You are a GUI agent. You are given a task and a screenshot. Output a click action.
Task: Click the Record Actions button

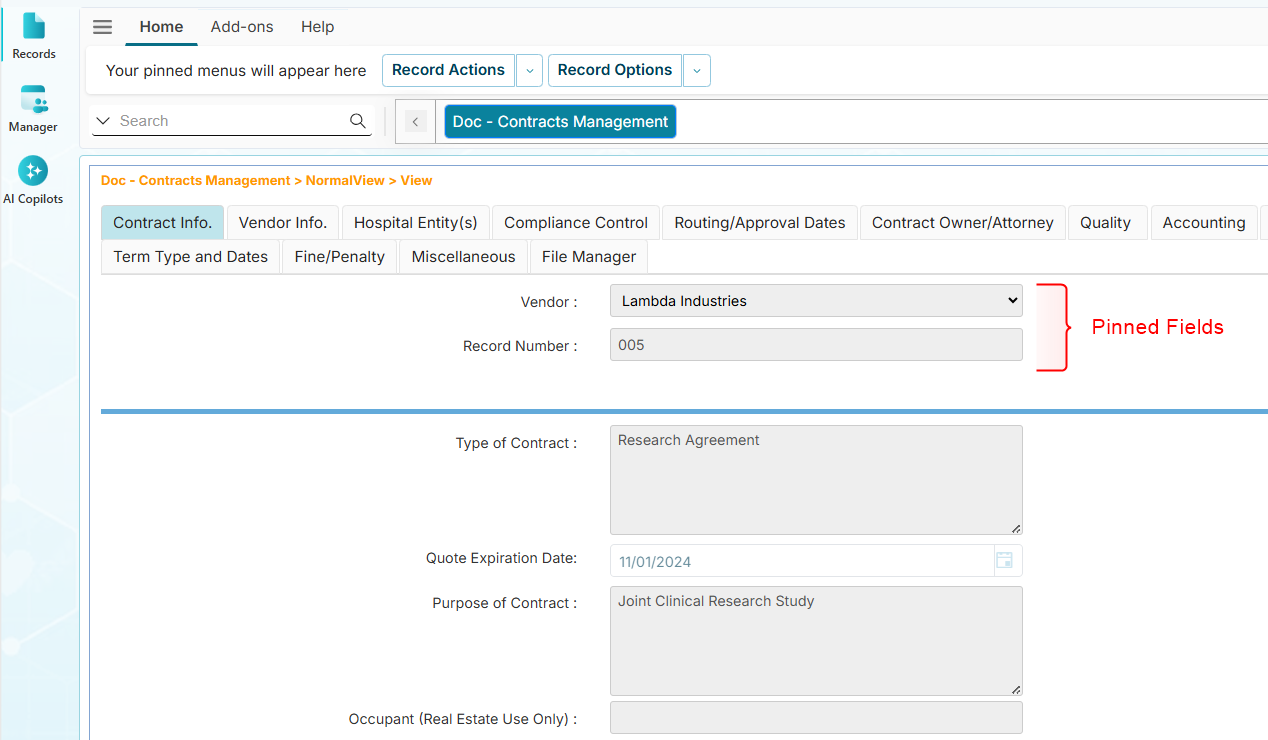click(448, 70)
